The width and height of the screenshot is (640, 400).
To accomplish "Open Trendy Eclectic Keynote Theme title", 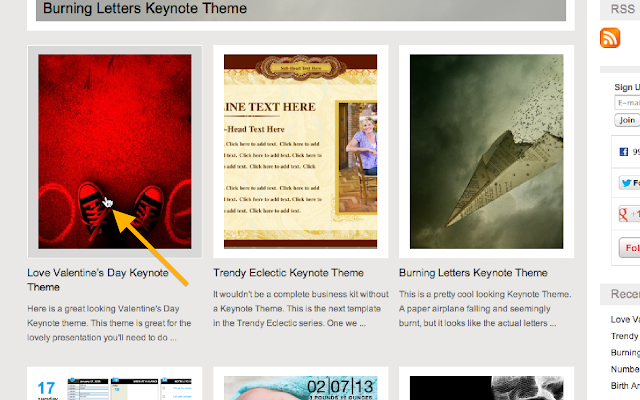I will point(288,273).
